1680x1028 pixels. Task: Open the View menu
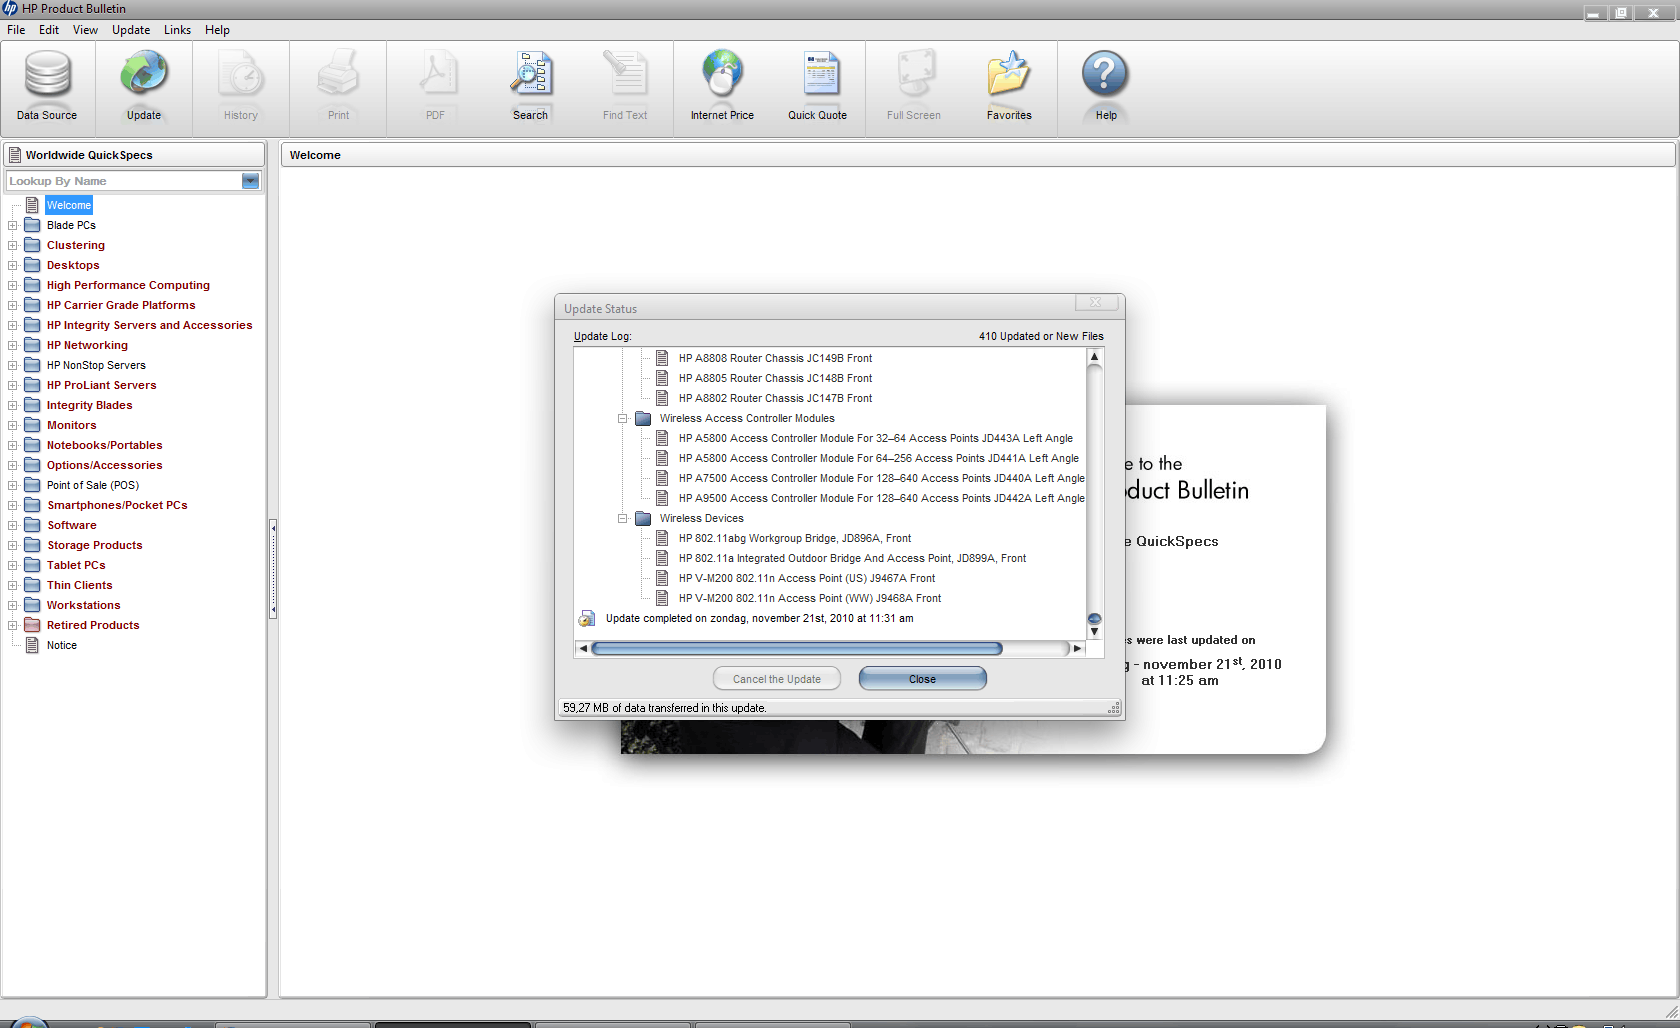pos(85,30)
